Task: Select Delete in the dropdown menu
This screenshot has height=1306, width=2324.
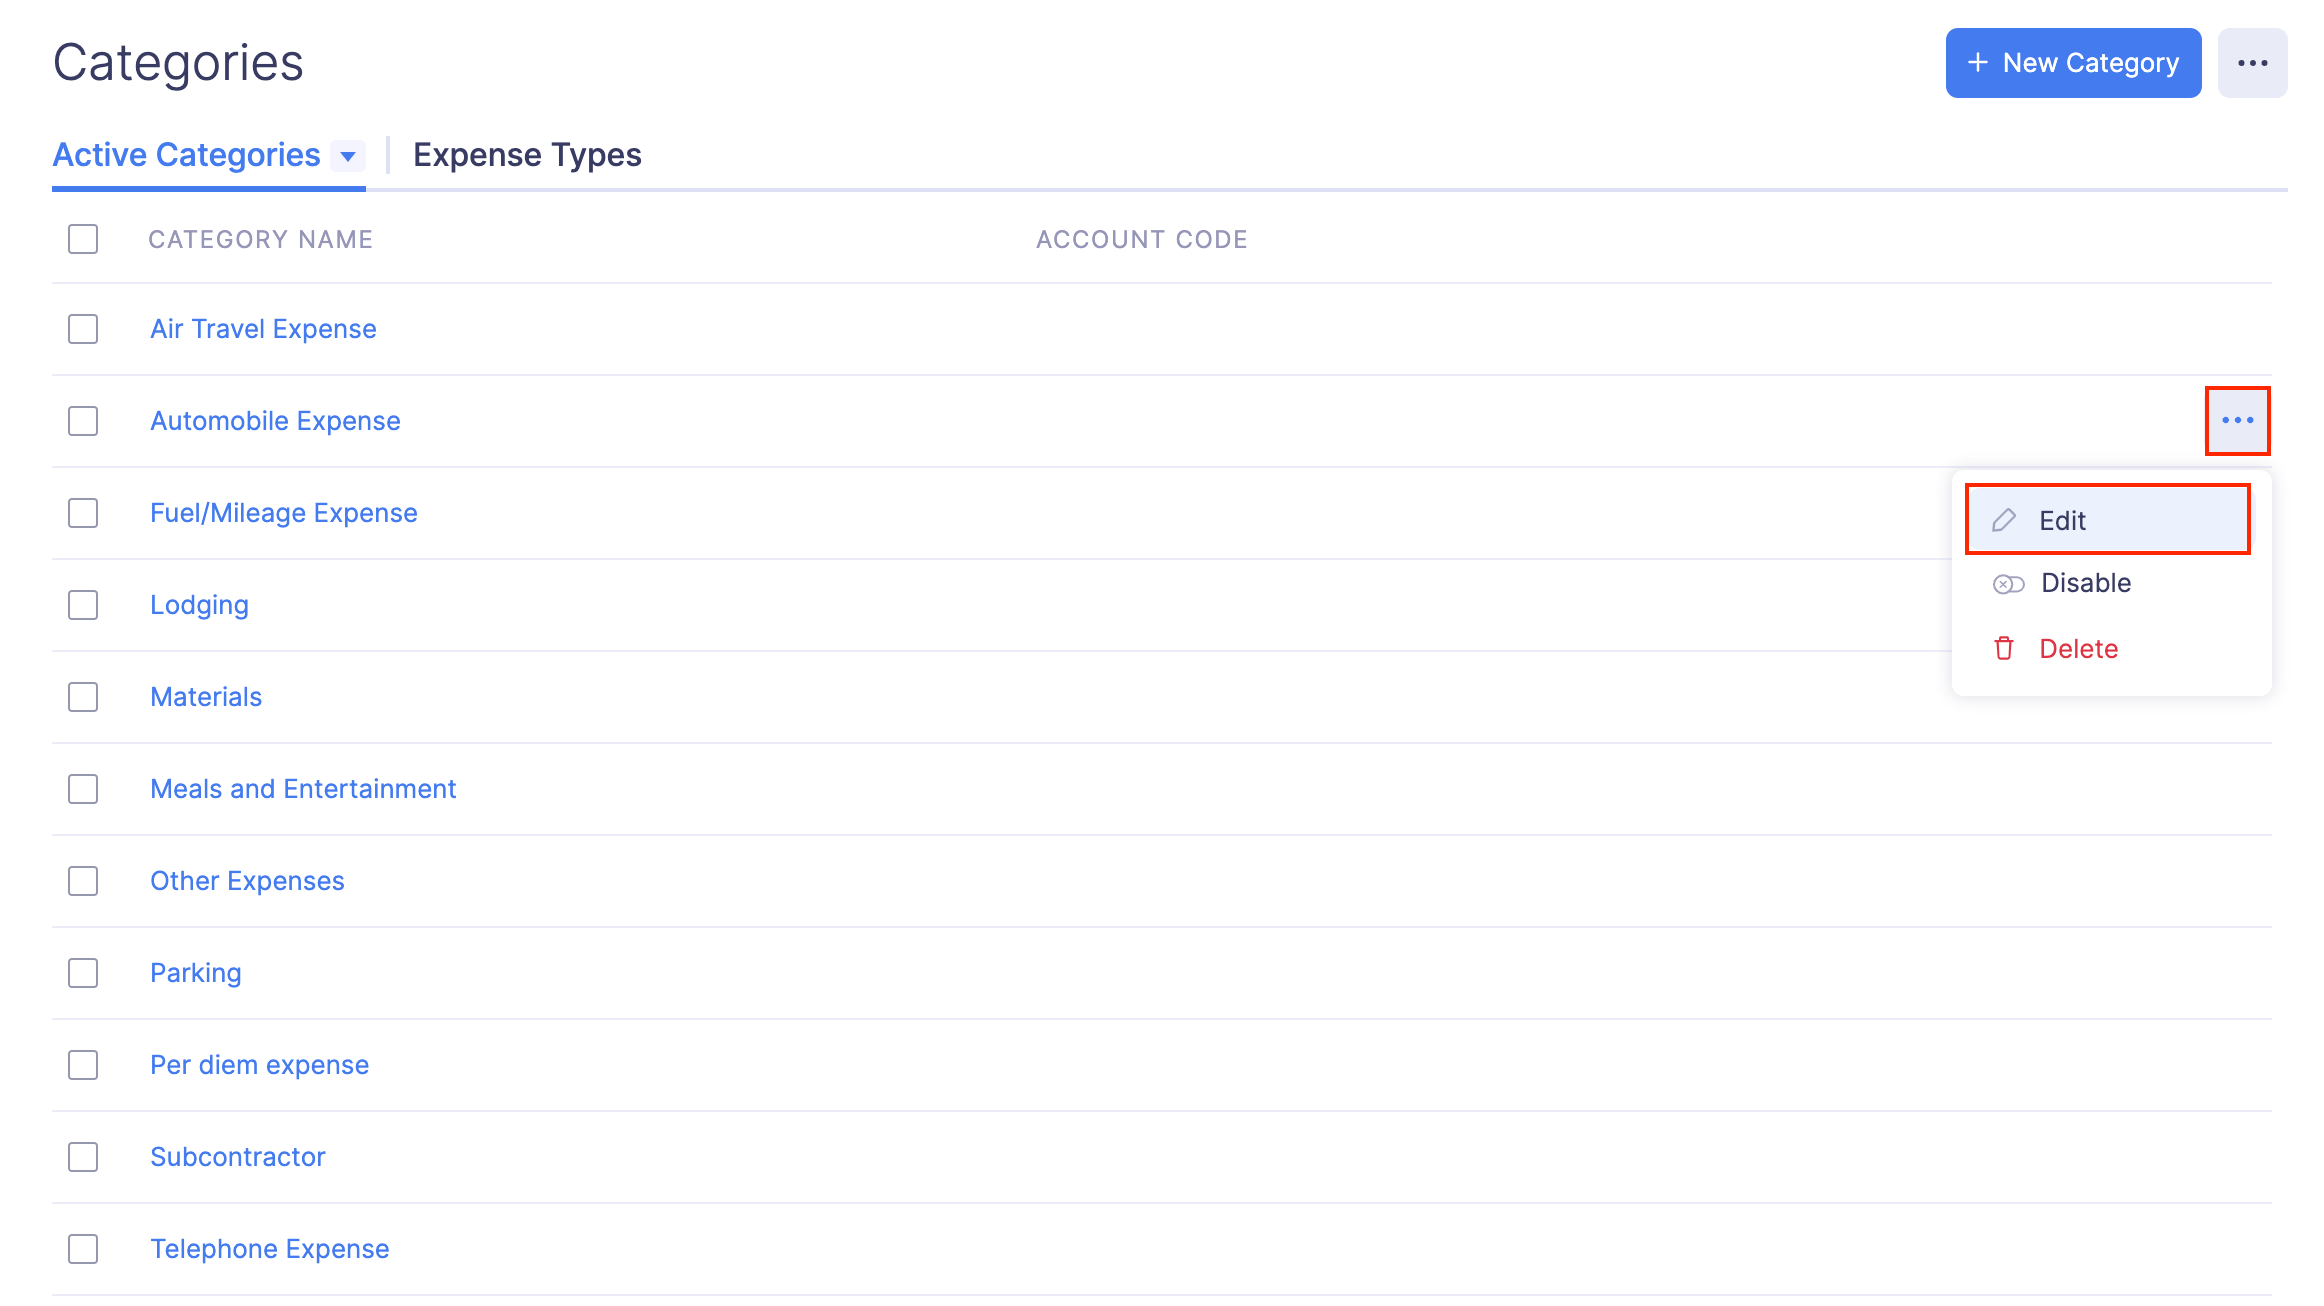Action: point(2078,649)
